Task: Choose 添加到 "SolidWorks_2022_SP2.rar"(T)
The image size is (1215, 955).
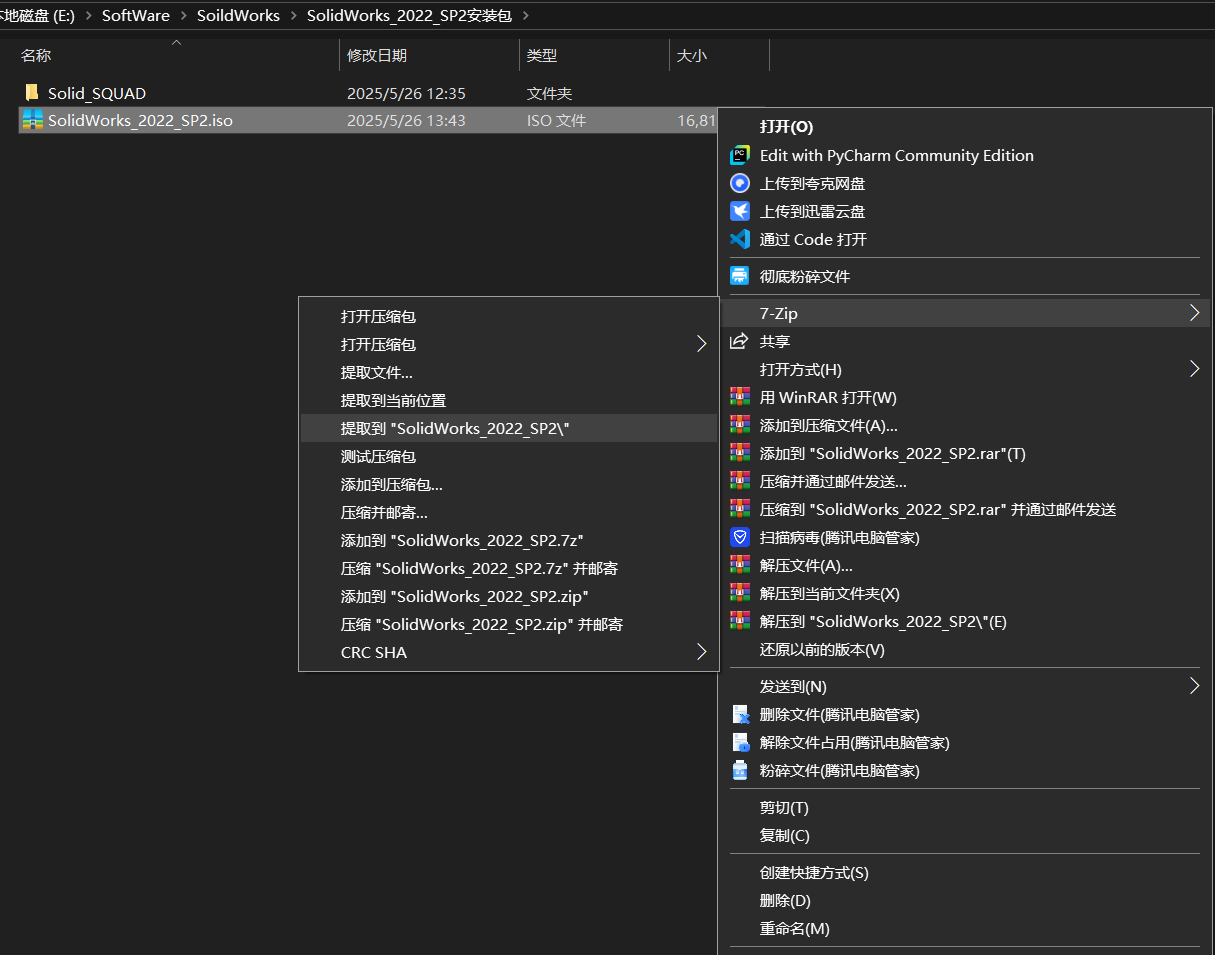Action: 965,453
